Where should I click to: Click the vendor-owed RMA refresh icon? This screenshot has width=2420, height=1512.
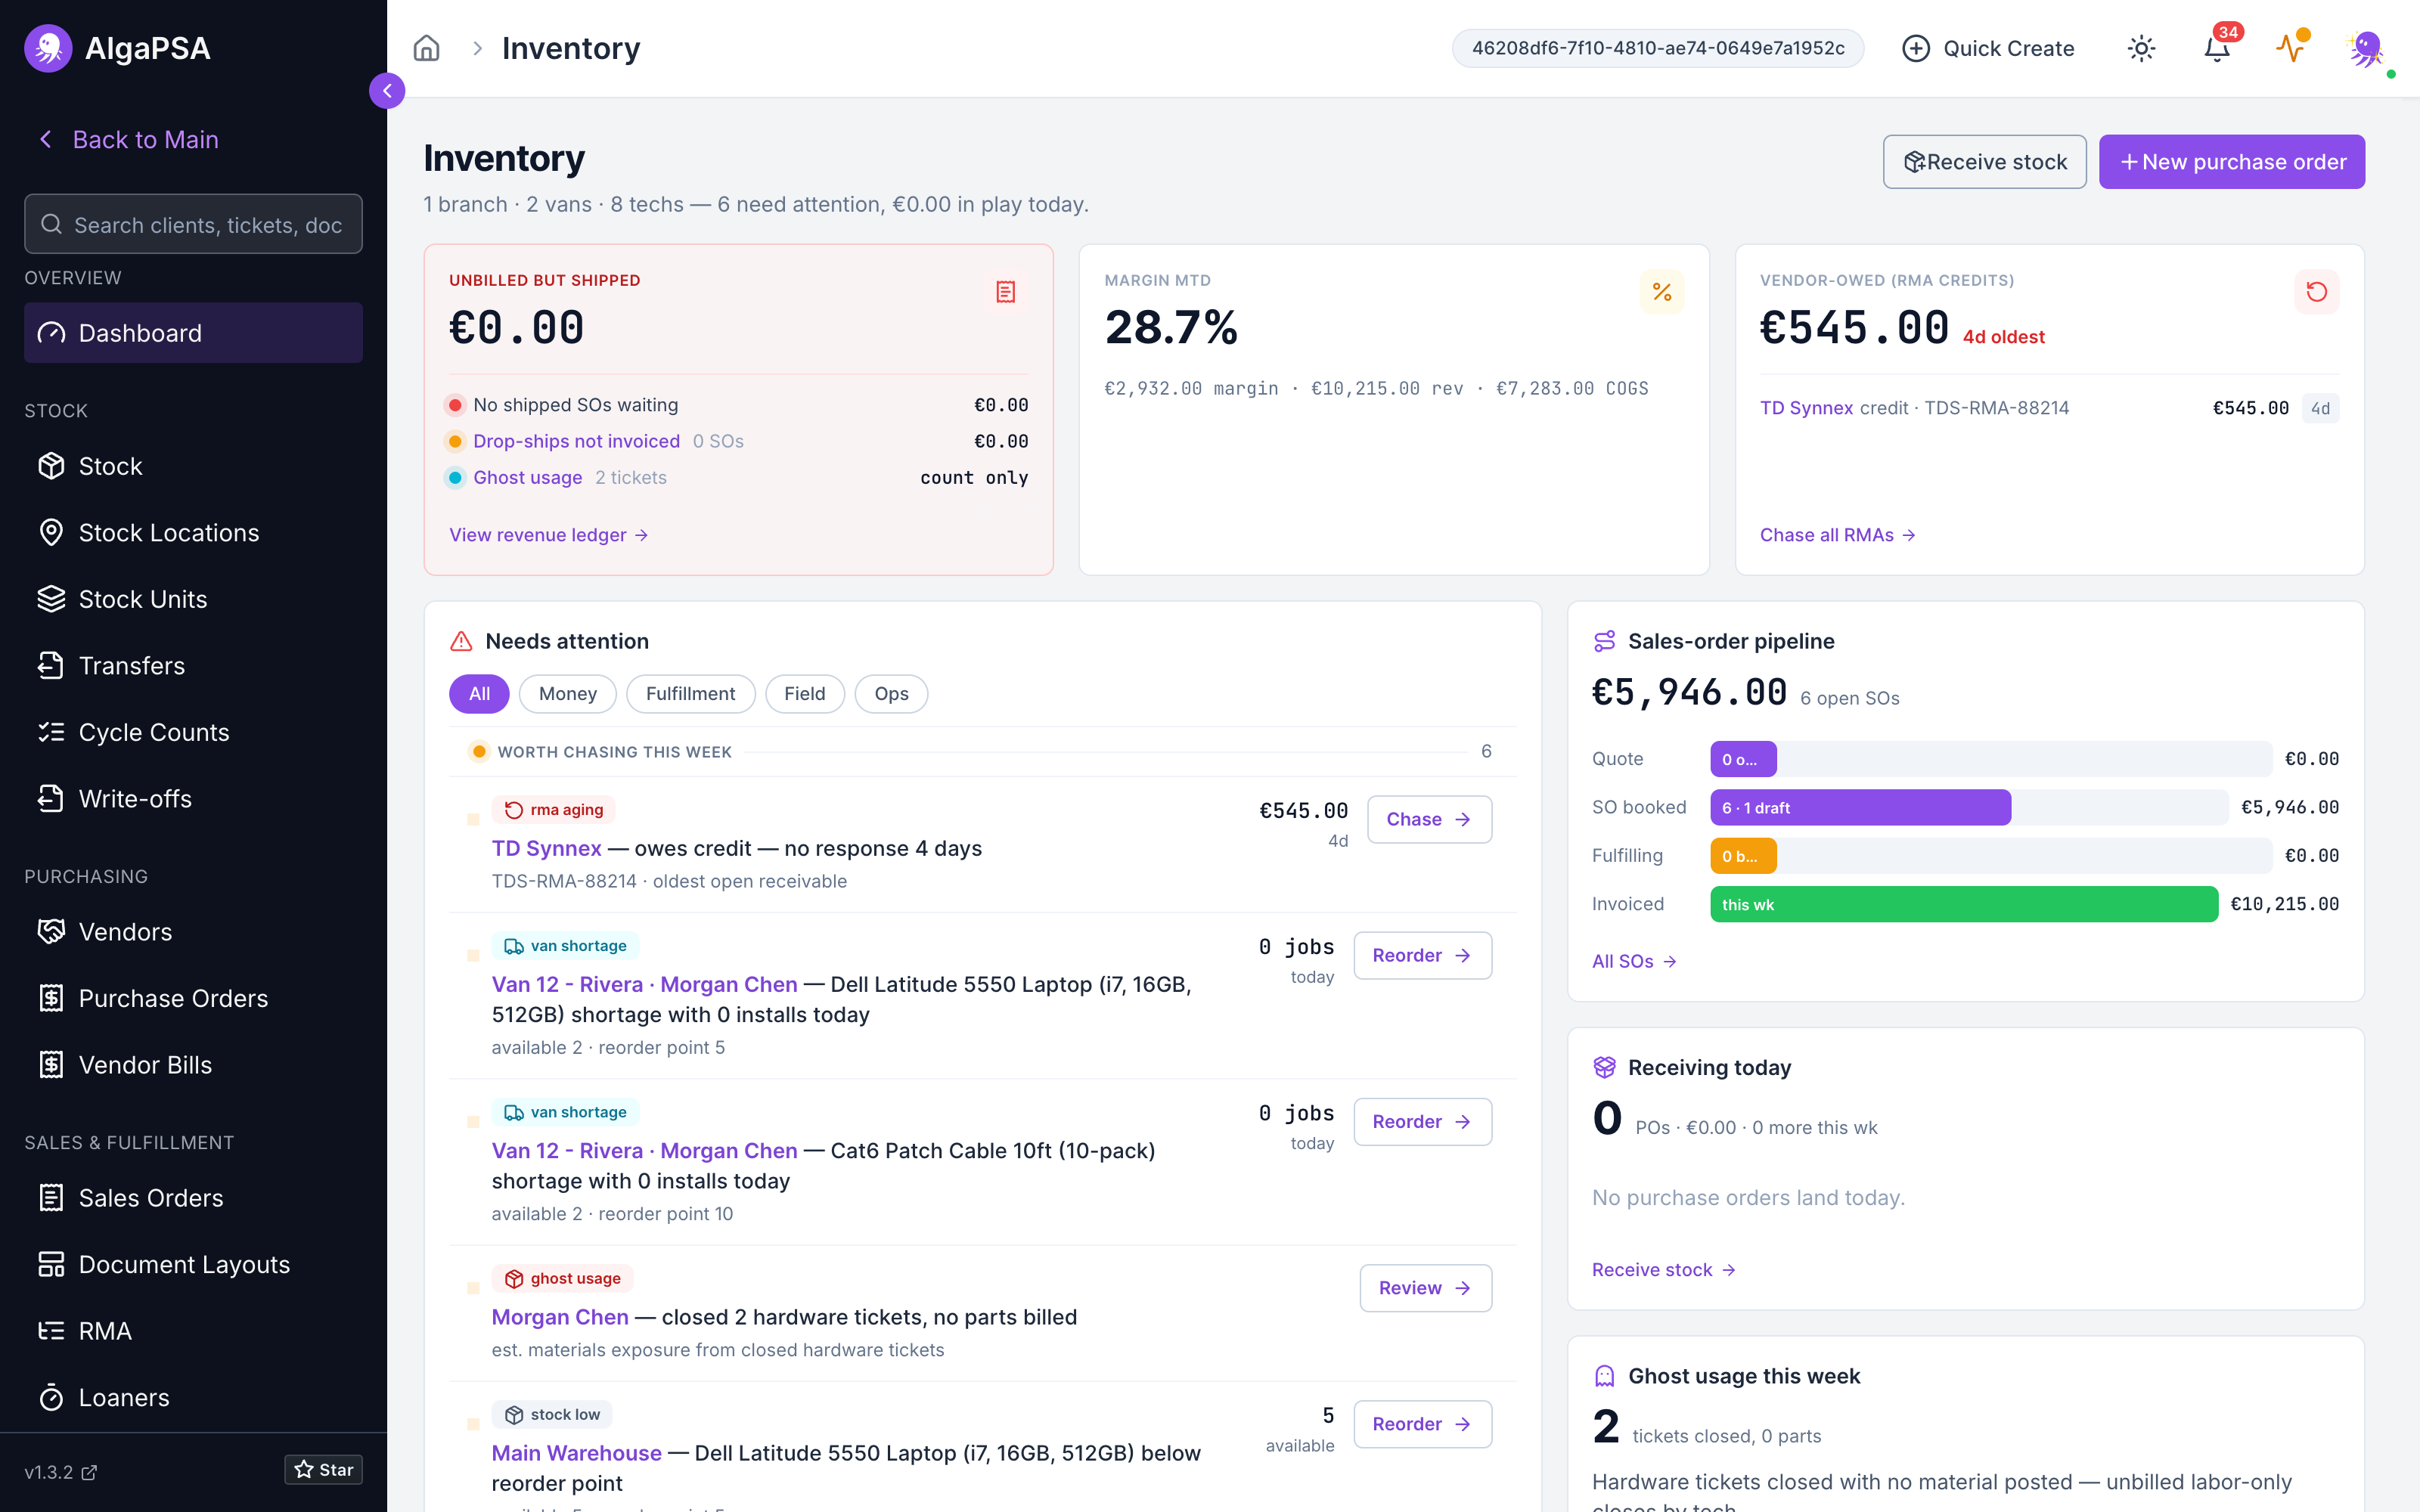pos(2316,292)
